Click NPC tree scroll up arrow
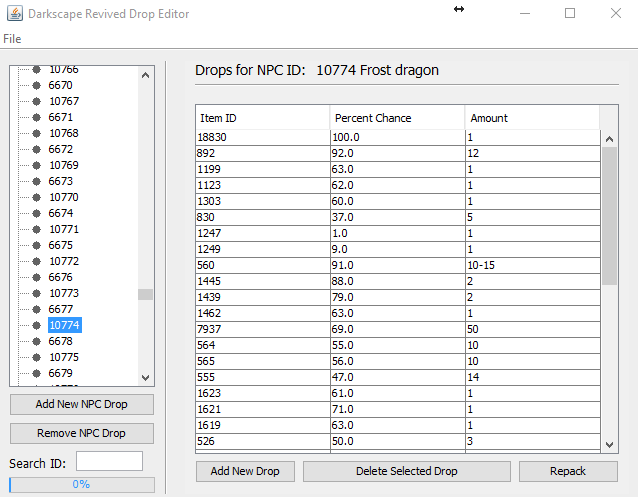Image resolution: width=638 pixels, height=497 pixels. tap(145, 75)
